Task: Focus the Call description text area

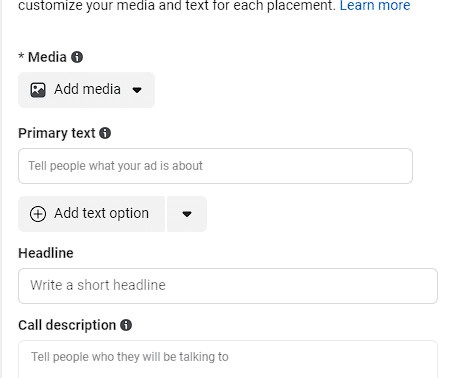Action: (x=228, y=359)
